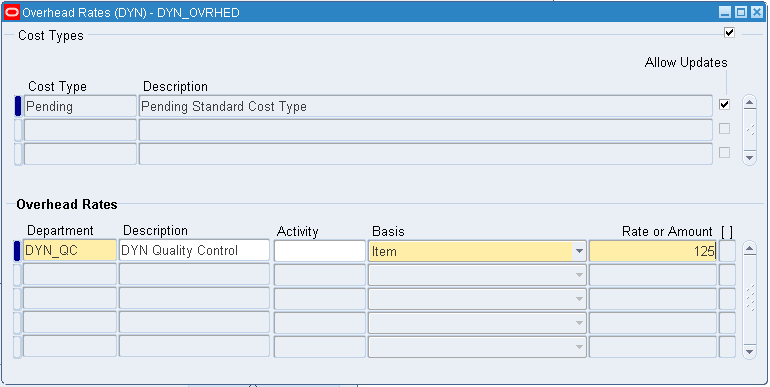This screenshot has width=770, height=387.
Task: Open Basis dropdown in last overhead row
Action: click(x=579, y=347)
